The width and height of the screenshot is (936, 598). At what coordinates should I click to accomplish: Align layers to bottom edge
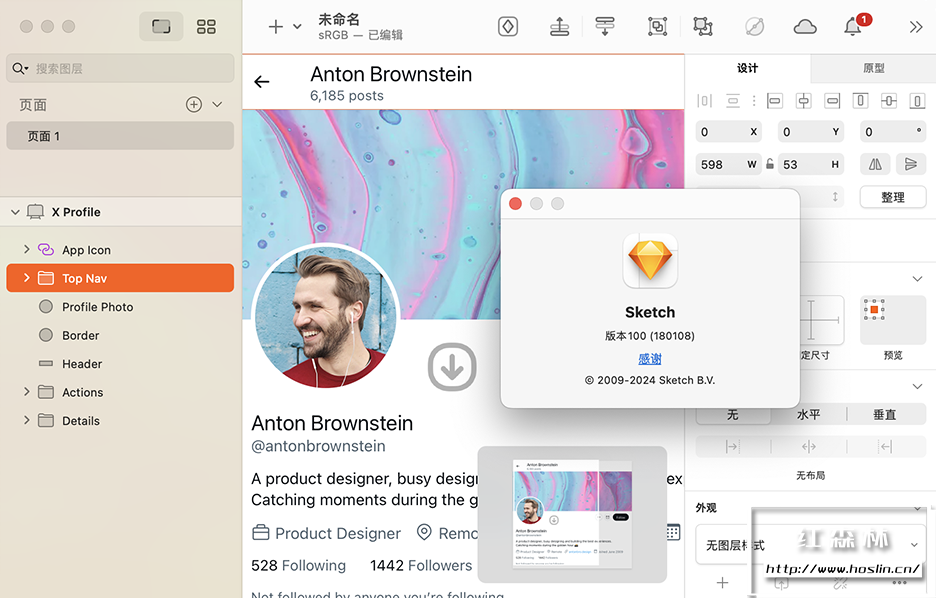917,101
